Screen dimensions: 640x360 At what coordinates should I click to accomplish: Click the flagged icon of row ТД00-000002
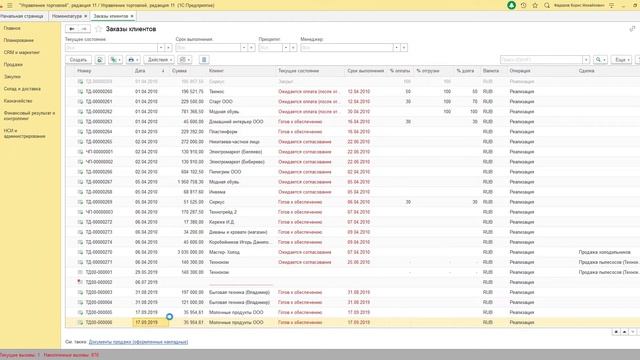(x=80, y=282)
